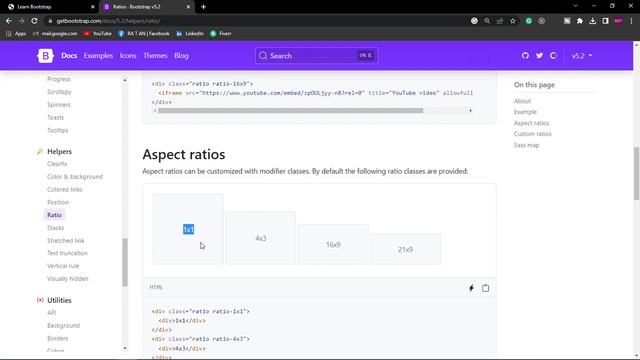
Task: Open YouTube bookmark
Action: [98, 33]
